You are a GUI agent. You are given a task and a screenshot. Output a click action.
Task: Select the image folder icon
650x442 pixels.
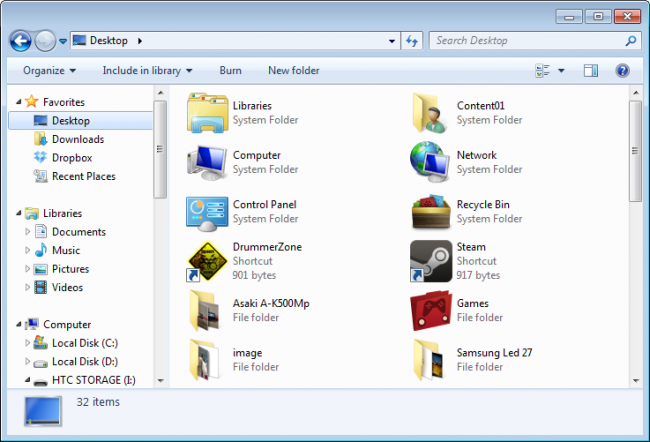(205, 359)
